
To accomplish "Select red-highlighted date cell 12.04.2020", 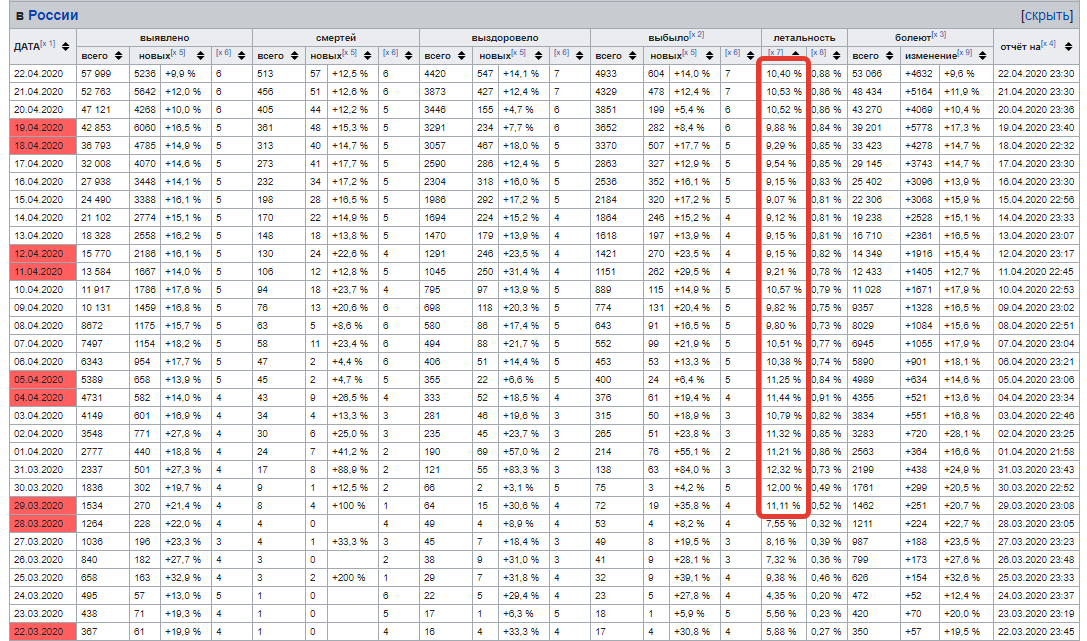I will tap(43, 254).
